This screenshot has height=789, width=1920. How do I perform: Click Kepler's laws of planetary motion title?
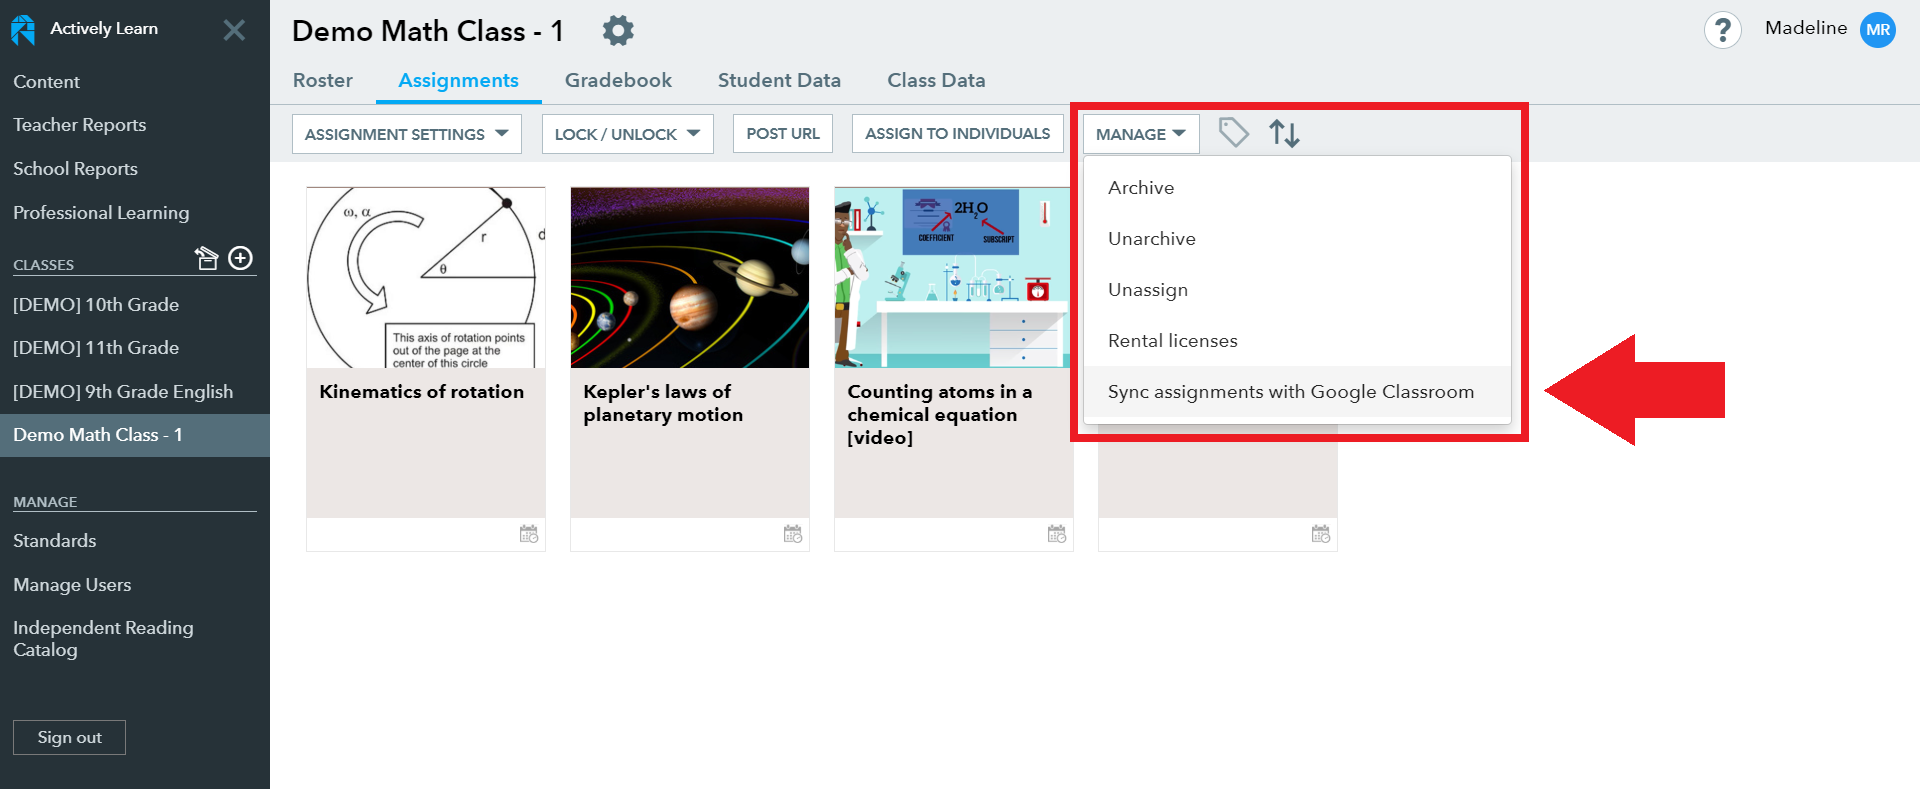(663, 403)
